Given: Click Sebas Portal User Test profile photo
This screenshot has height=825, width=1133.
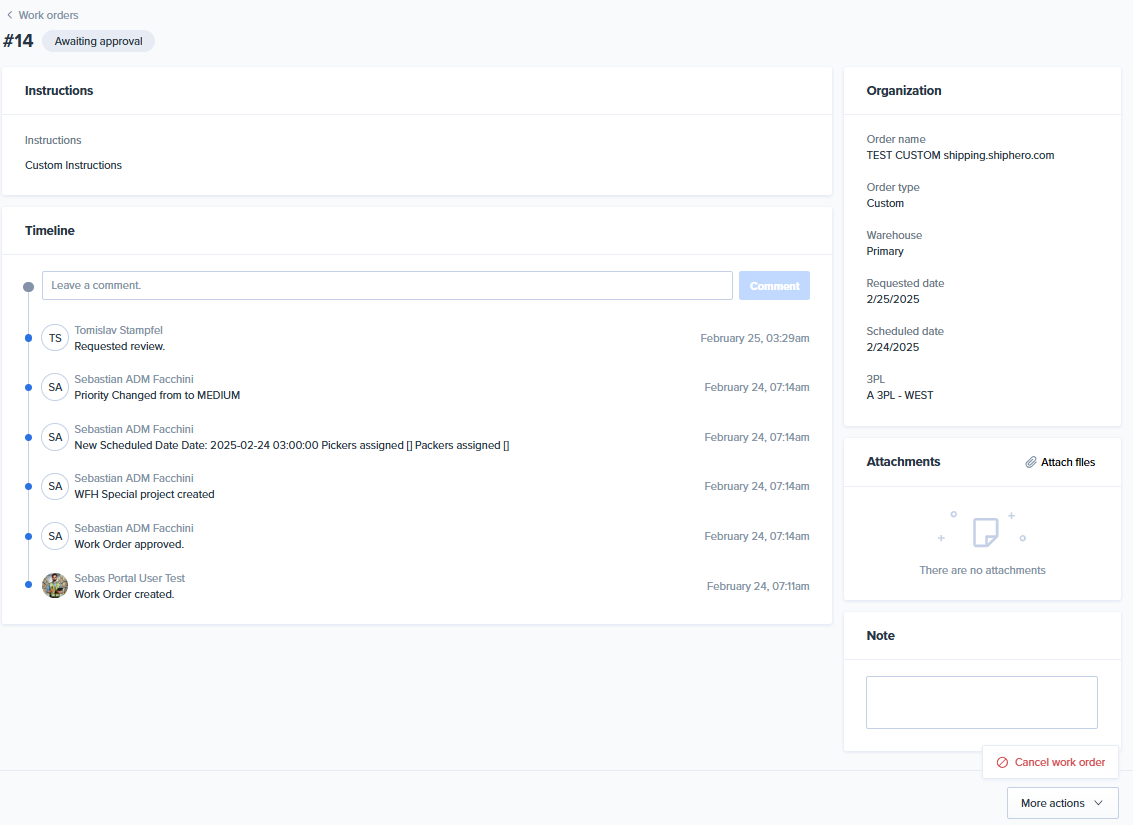Looking at the screenshot, I should click(55, 585).
